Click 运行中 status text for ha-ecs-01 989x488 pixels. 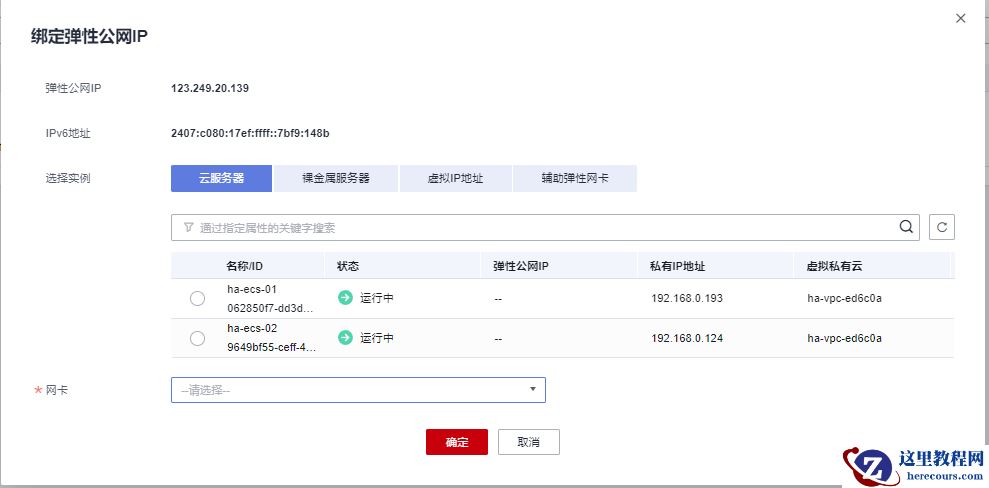(377, 298)
